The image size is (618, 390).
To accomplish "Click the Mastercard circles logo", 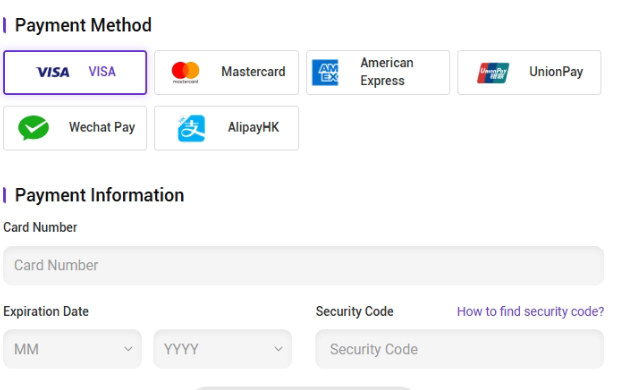I will coord(185,72).
